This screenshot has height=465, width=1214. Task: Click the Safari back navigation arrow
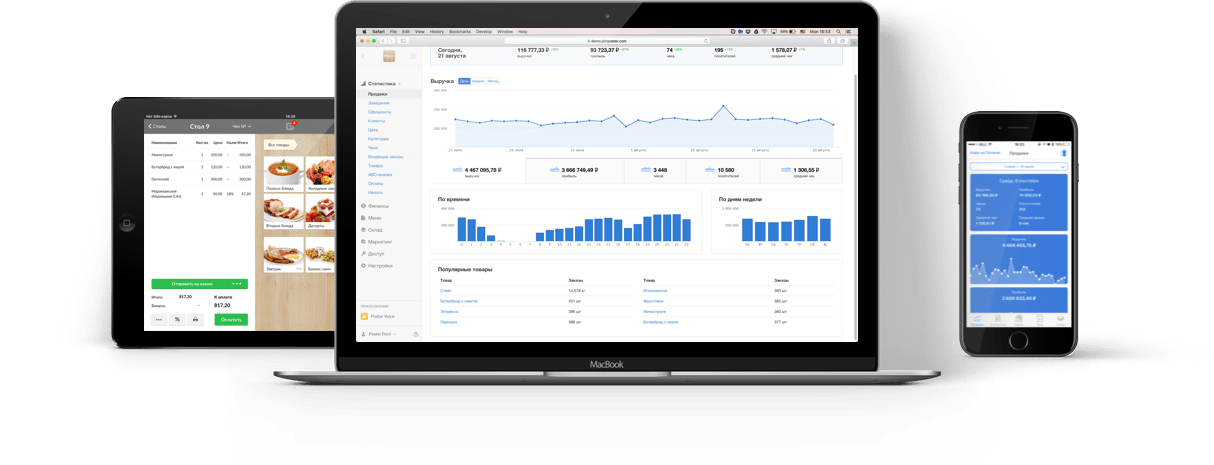tap(383, 41)
